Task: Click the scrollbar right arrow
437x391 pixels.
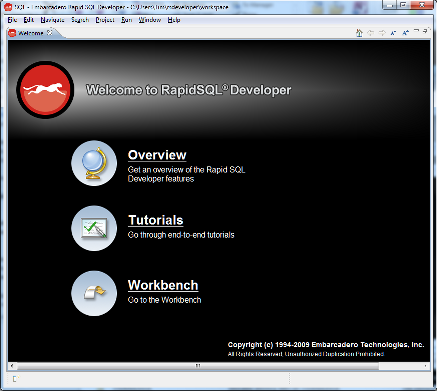Action: [425, 366]
